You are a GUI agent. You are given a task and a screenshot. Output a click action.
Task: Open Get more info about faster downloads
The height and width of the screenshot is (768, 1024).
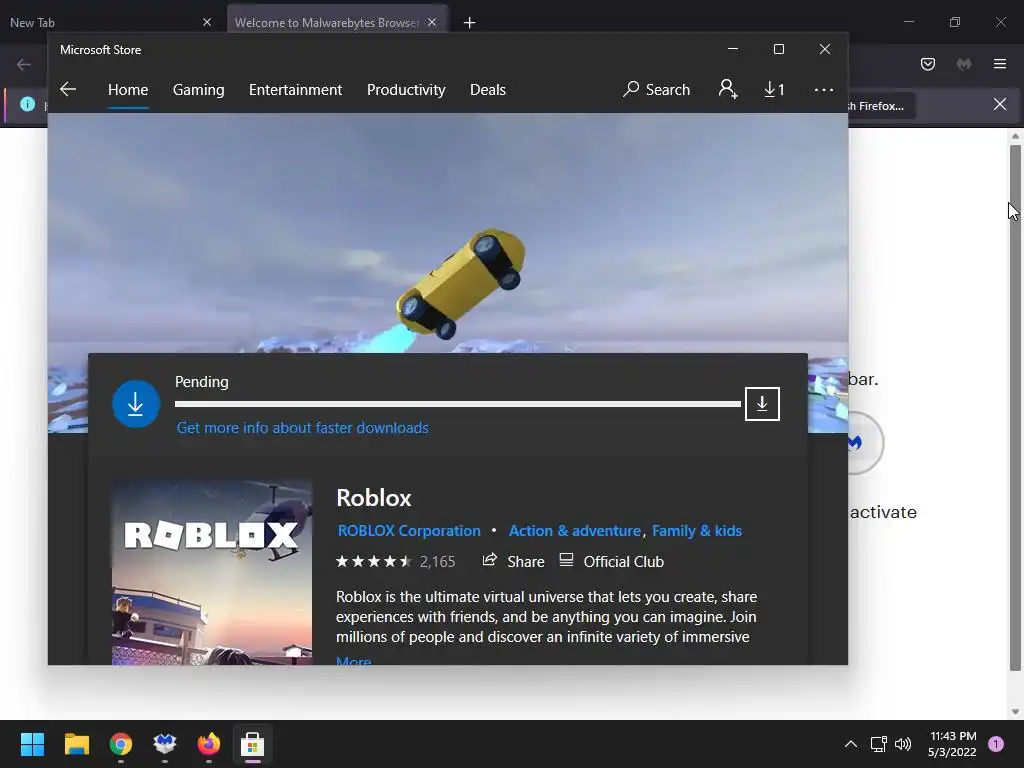(302, 428)
